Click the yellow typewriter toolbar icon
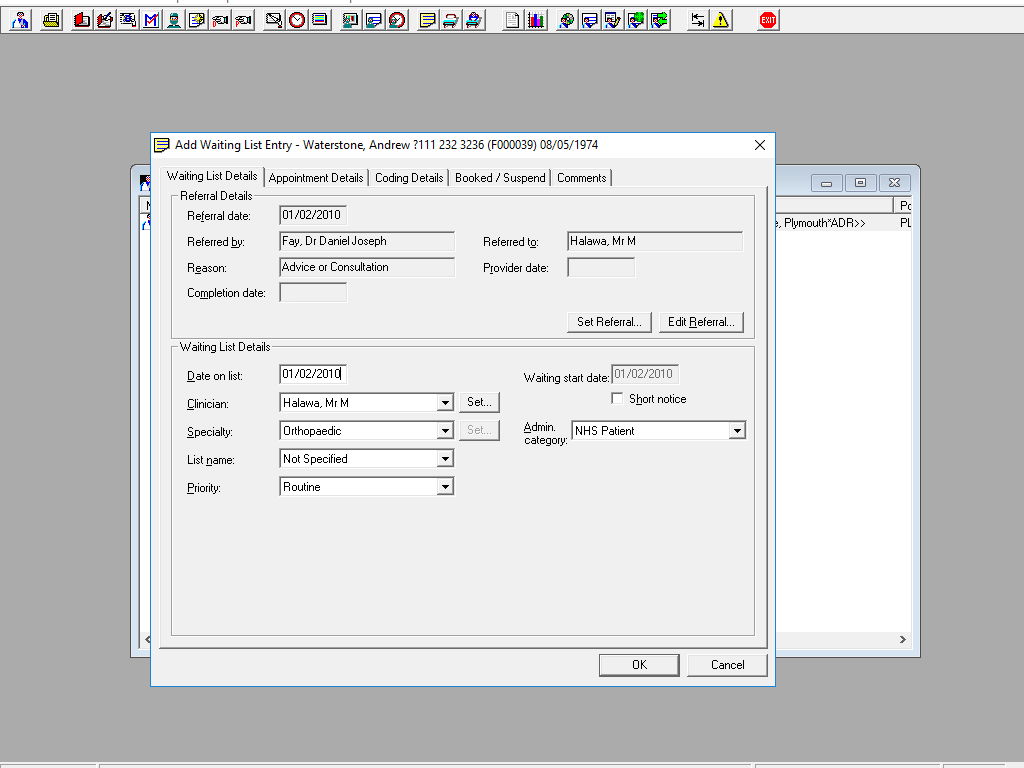This screenshot has height=768, width=1024. pos(51,20)
